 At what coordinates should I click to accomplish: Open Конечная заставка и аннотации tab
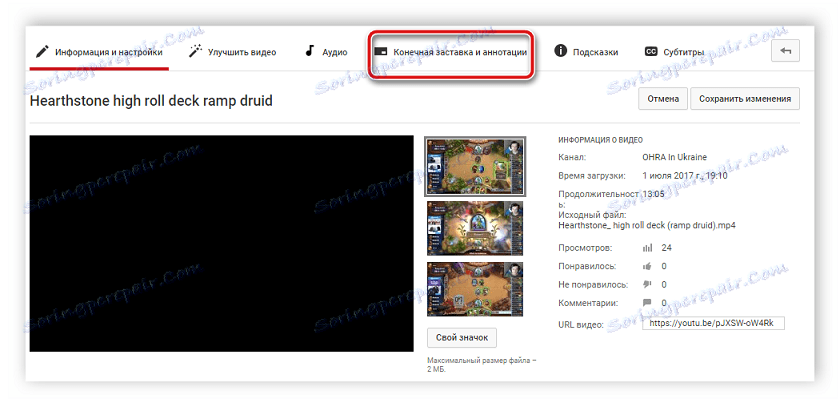click(451, 52)
